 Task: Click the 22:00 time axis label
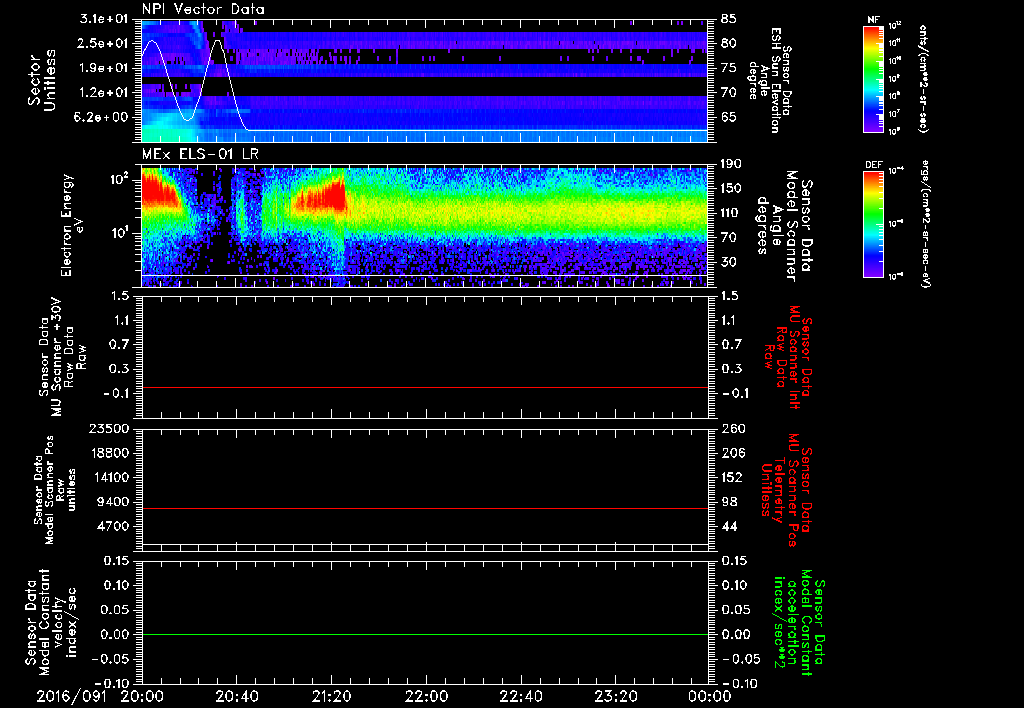[x=426, y=696]
